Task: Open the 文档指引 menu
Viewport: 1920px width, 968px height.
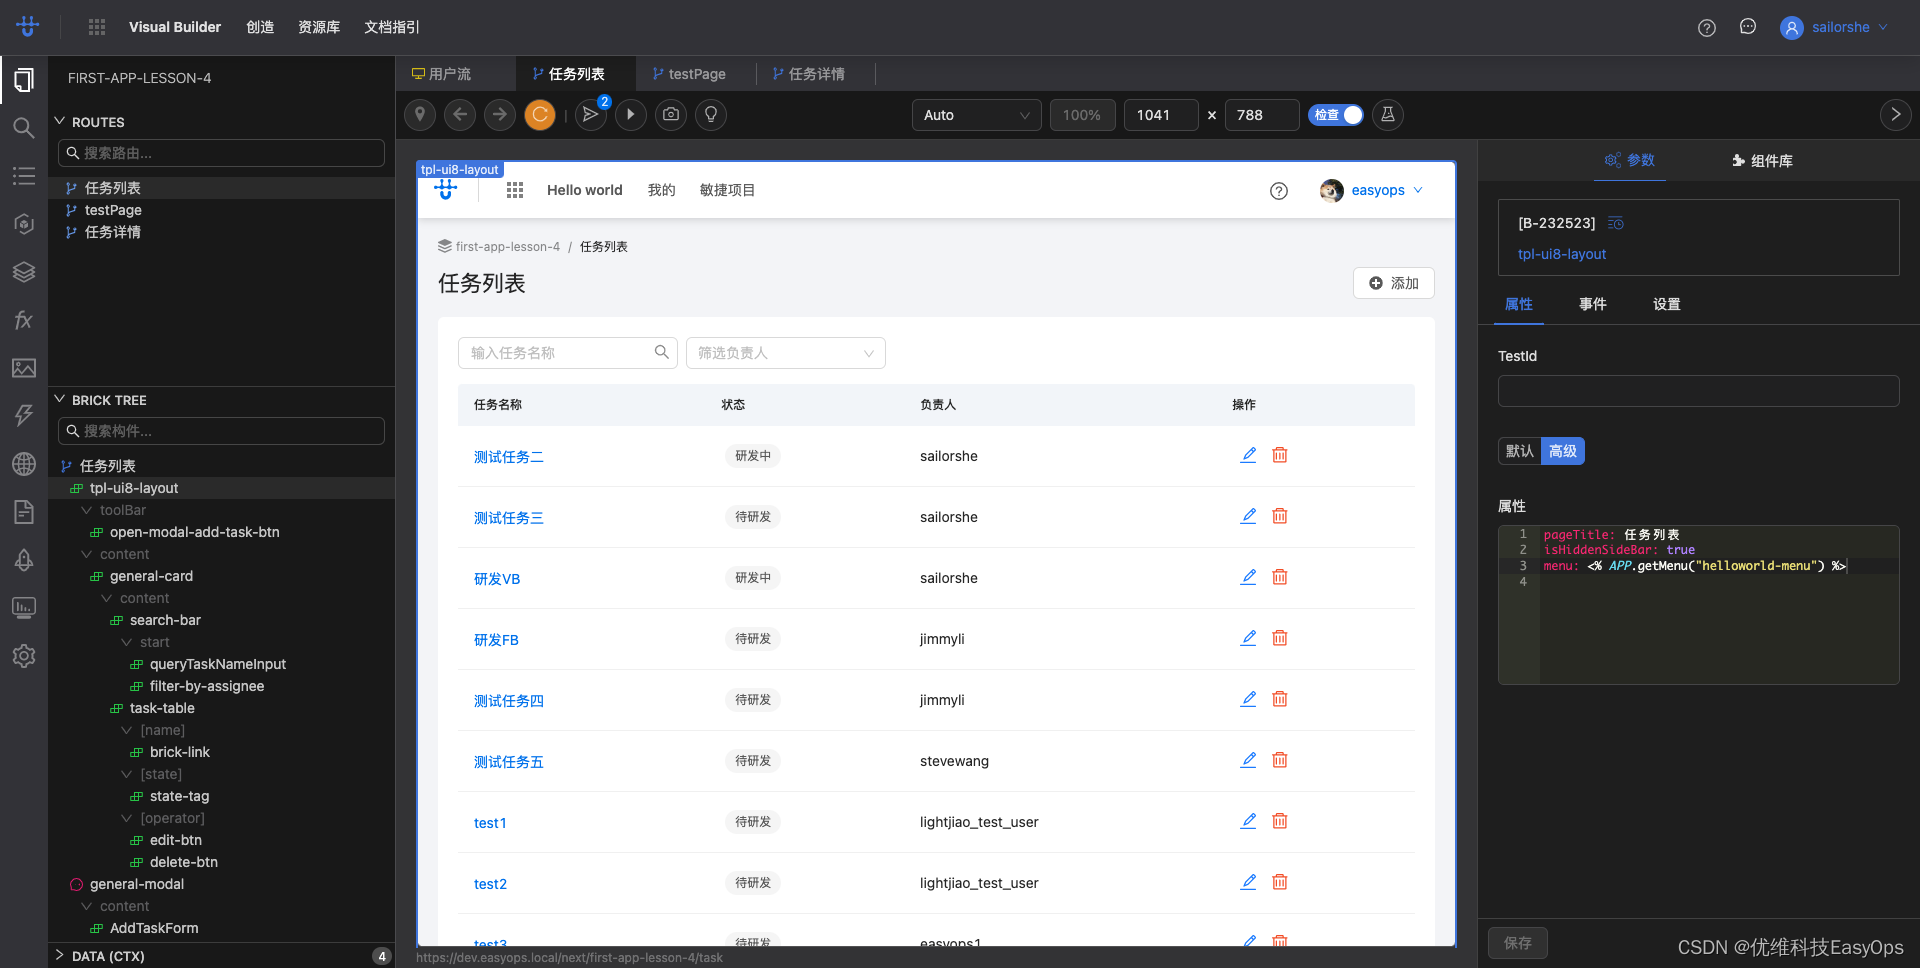Action: (x=392, y=27)
